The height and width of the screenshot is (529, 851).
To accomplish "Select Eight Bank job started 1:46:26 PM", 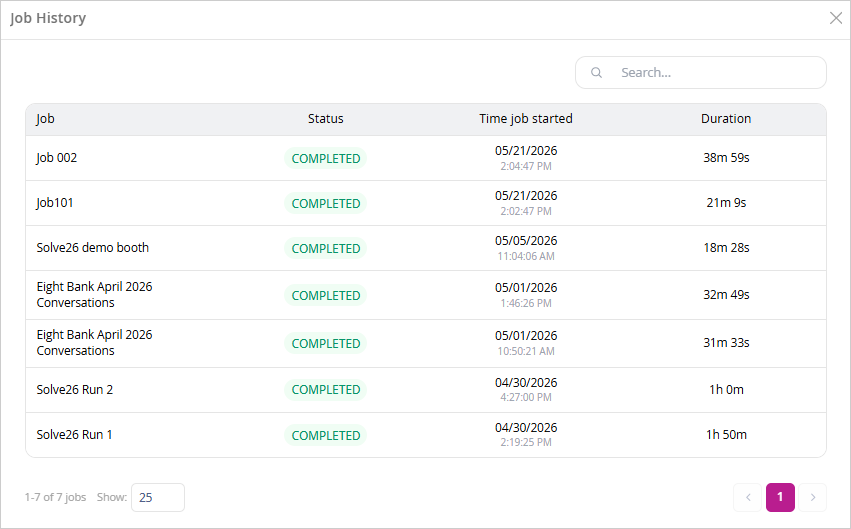I will tap(426, 295).
